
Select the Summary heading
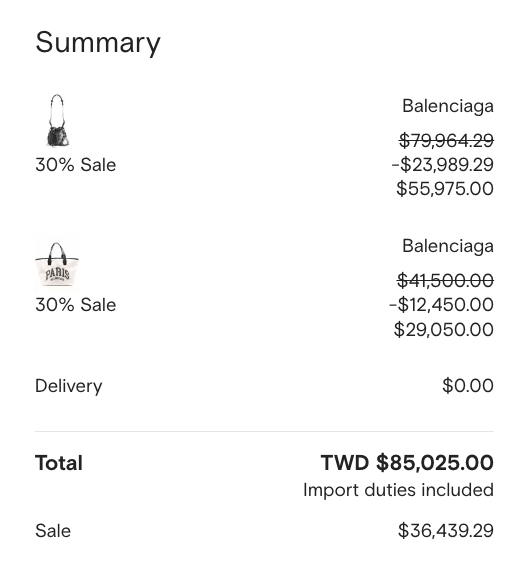98,43
